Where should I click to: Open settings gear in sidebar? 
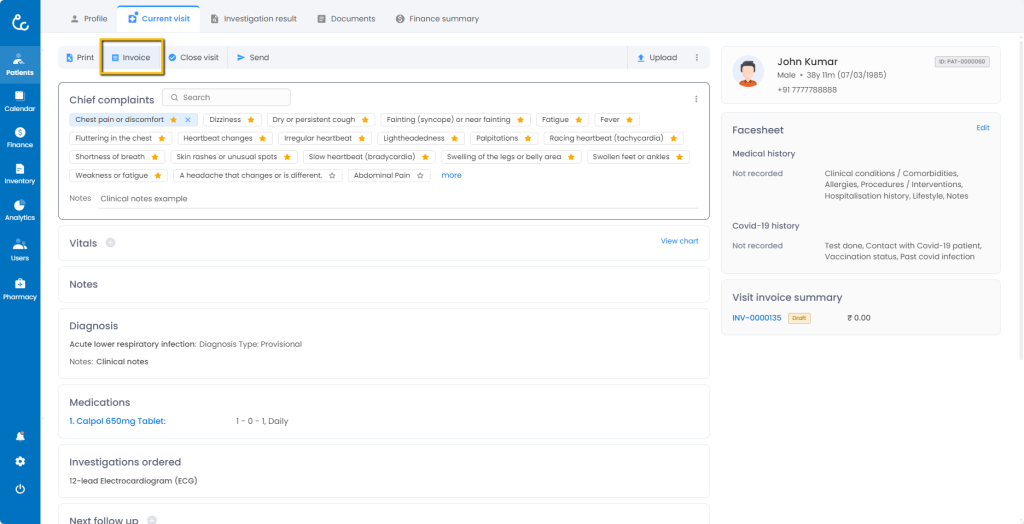click(x=20, y=462)
